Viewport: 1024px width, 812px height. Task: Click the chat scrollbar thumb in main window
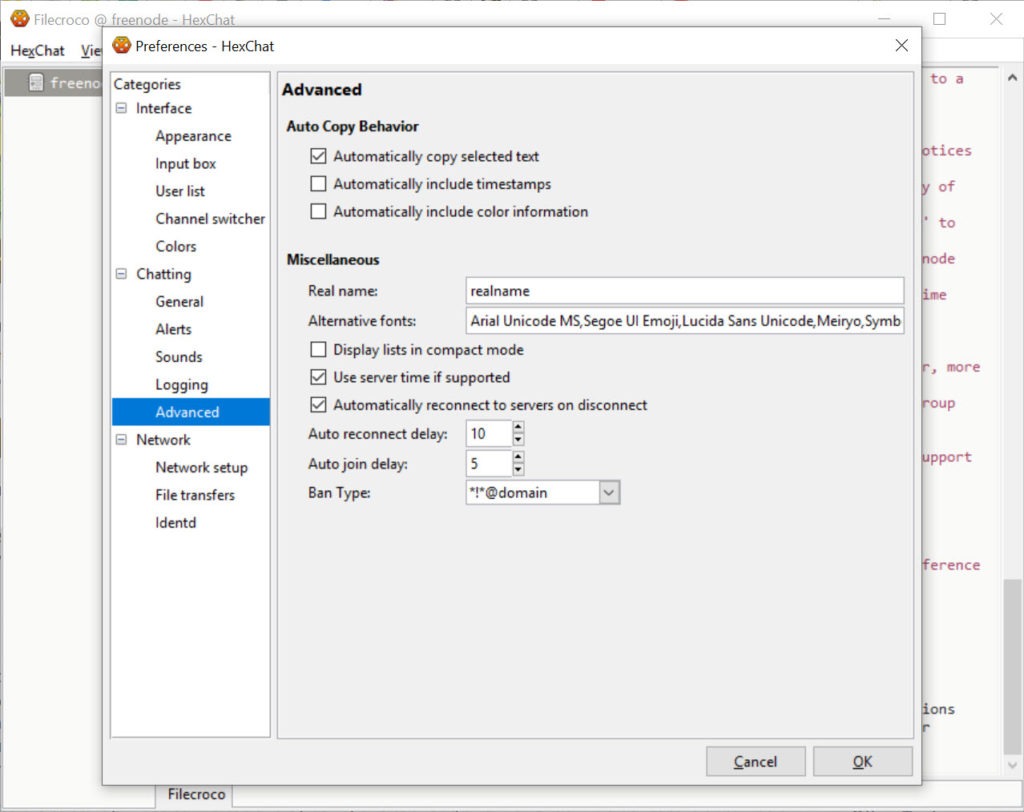(1012, 666)
